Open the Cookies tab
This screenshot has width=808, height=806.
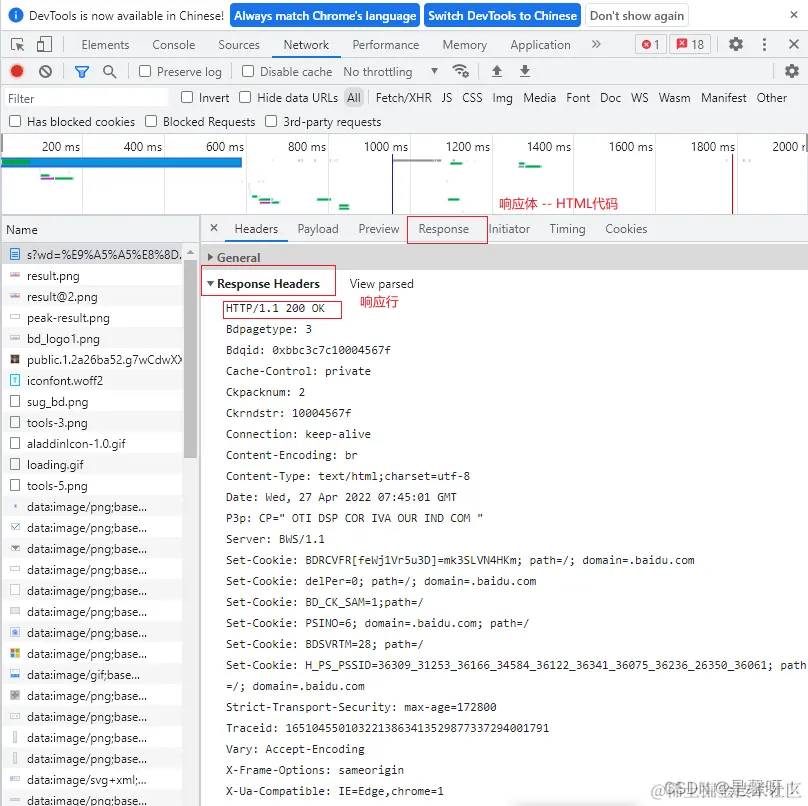626,229
